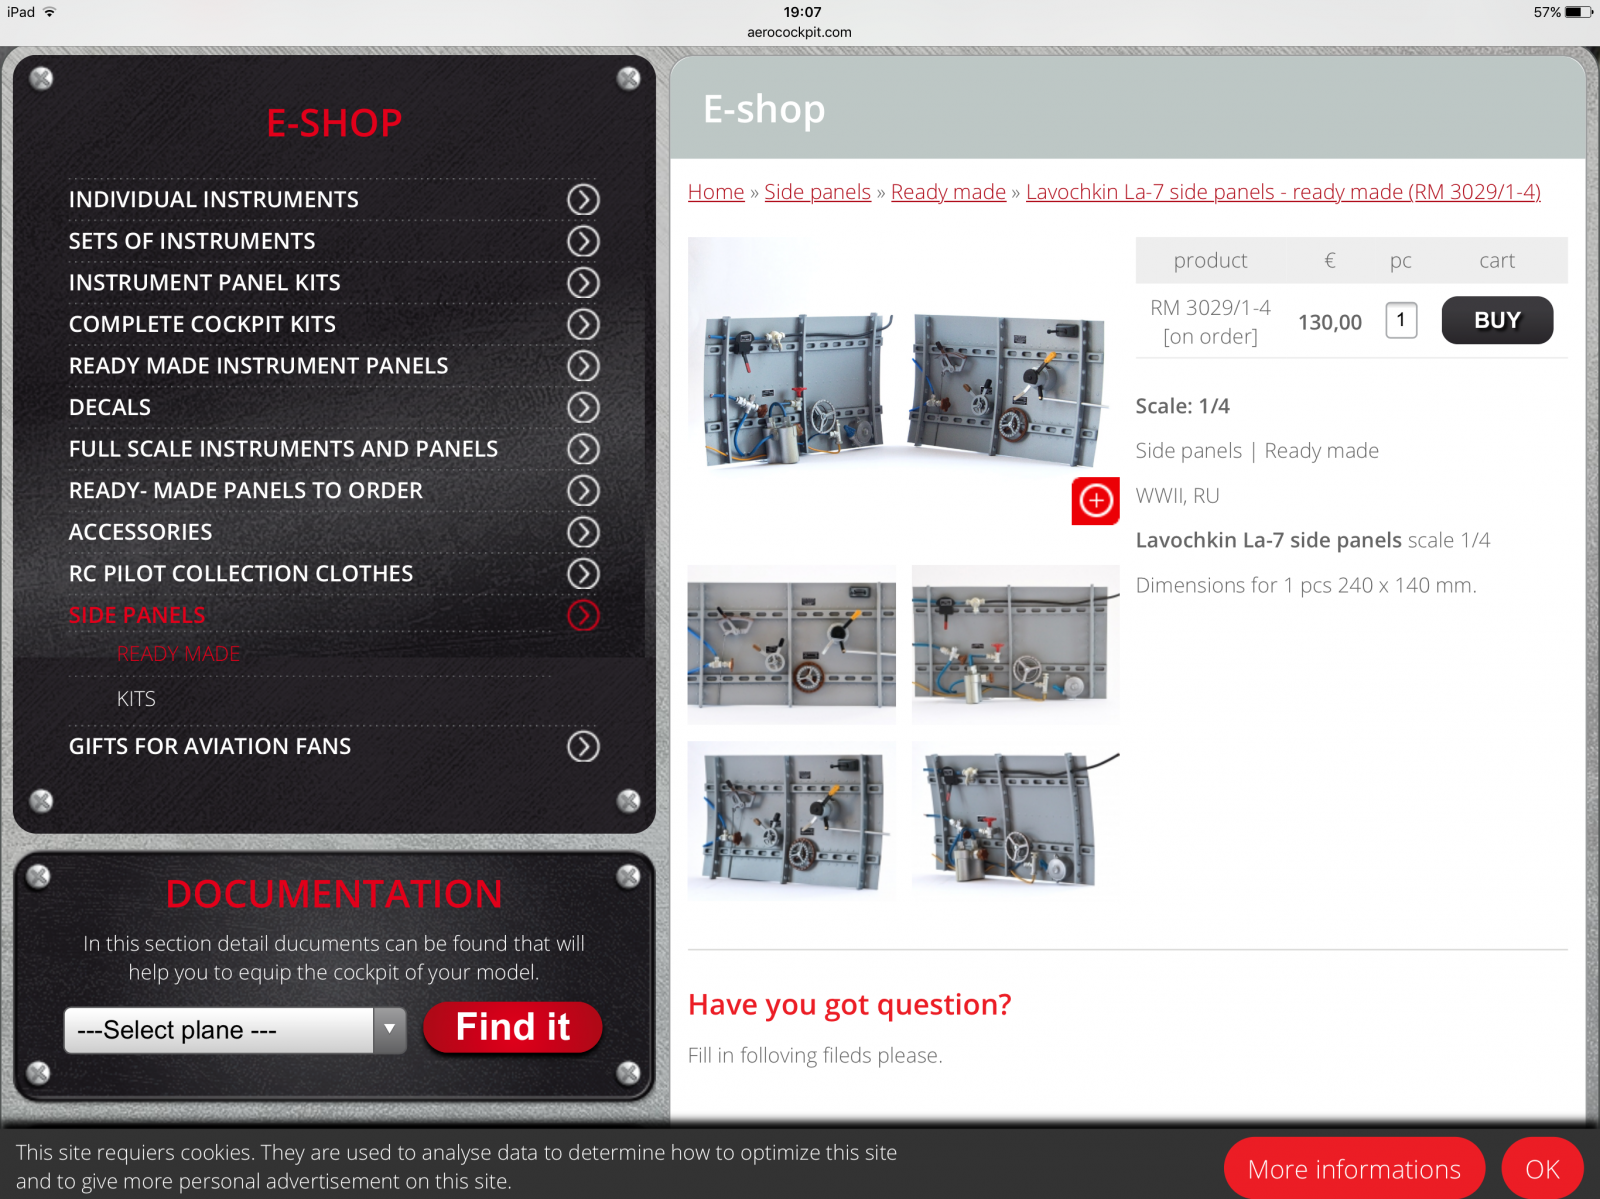Open RC Pilot Collection Clothes category
Screen dimensions: 1600x1199
[x=241, y=574]
